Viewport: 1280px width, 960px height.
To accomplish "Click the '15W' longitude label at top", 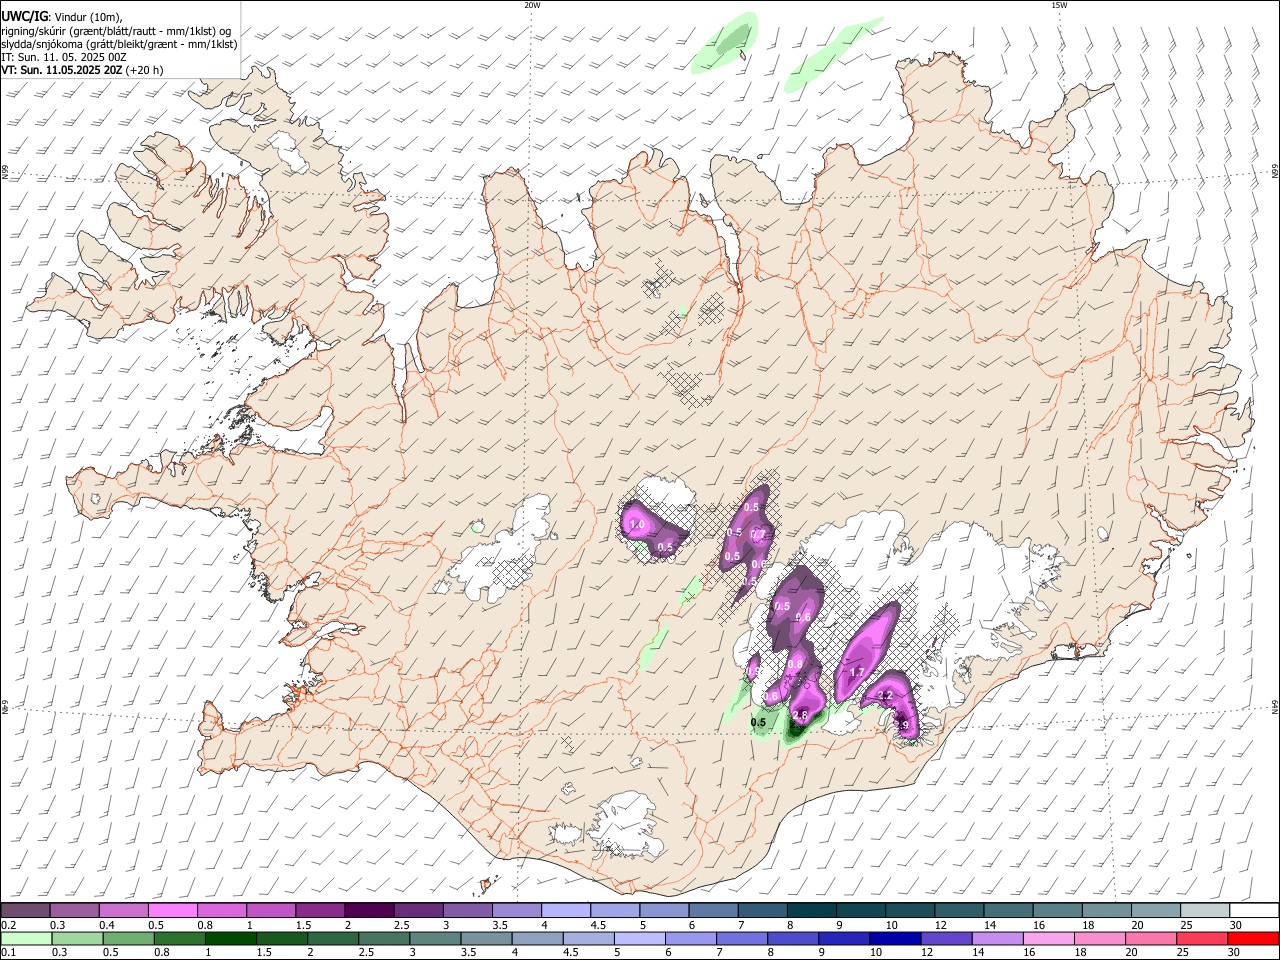I will (1058, 5).
